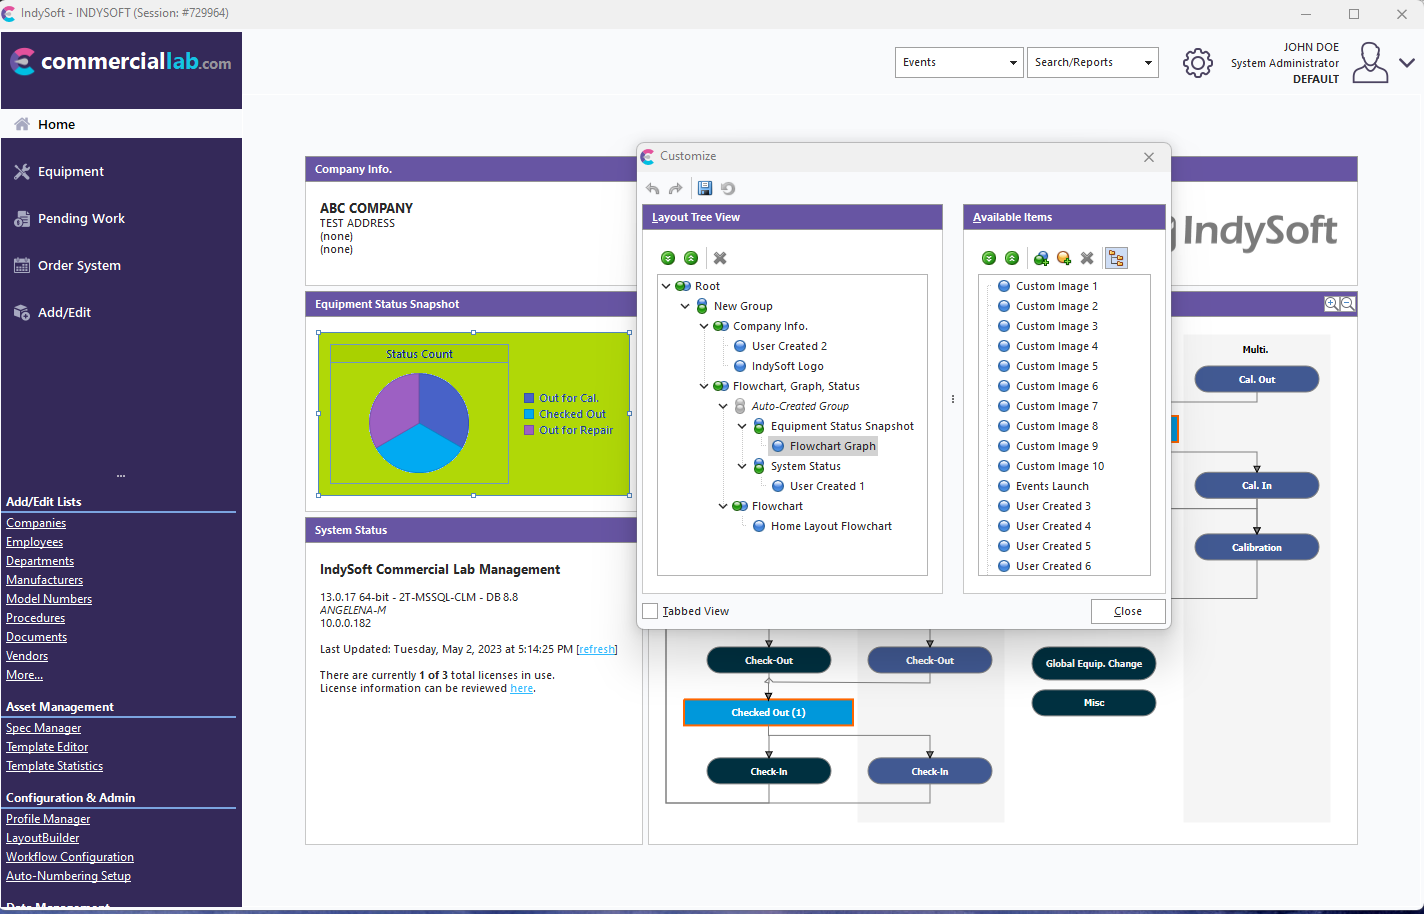The width and height of the screenshot is (1424, 914).
Task: Click the refresh link in System Status
Action: (597, 649)
